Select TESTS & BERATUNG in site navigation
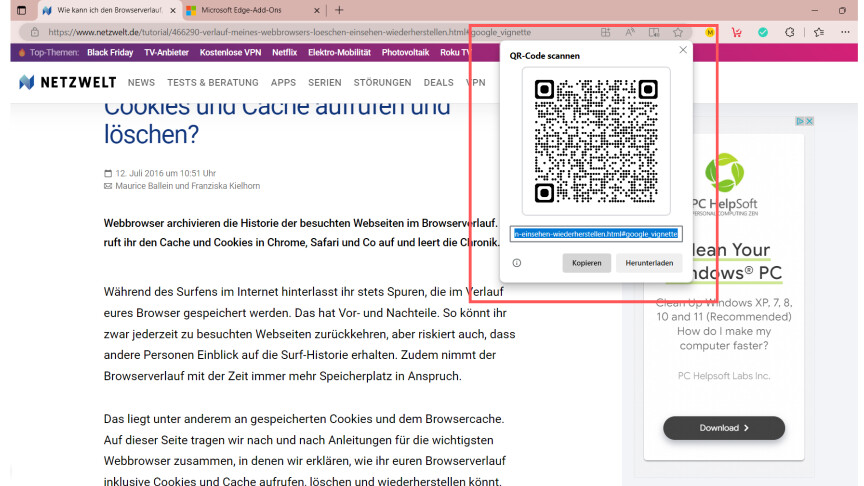Screen dimensions: 864x486 click(212, 83)
